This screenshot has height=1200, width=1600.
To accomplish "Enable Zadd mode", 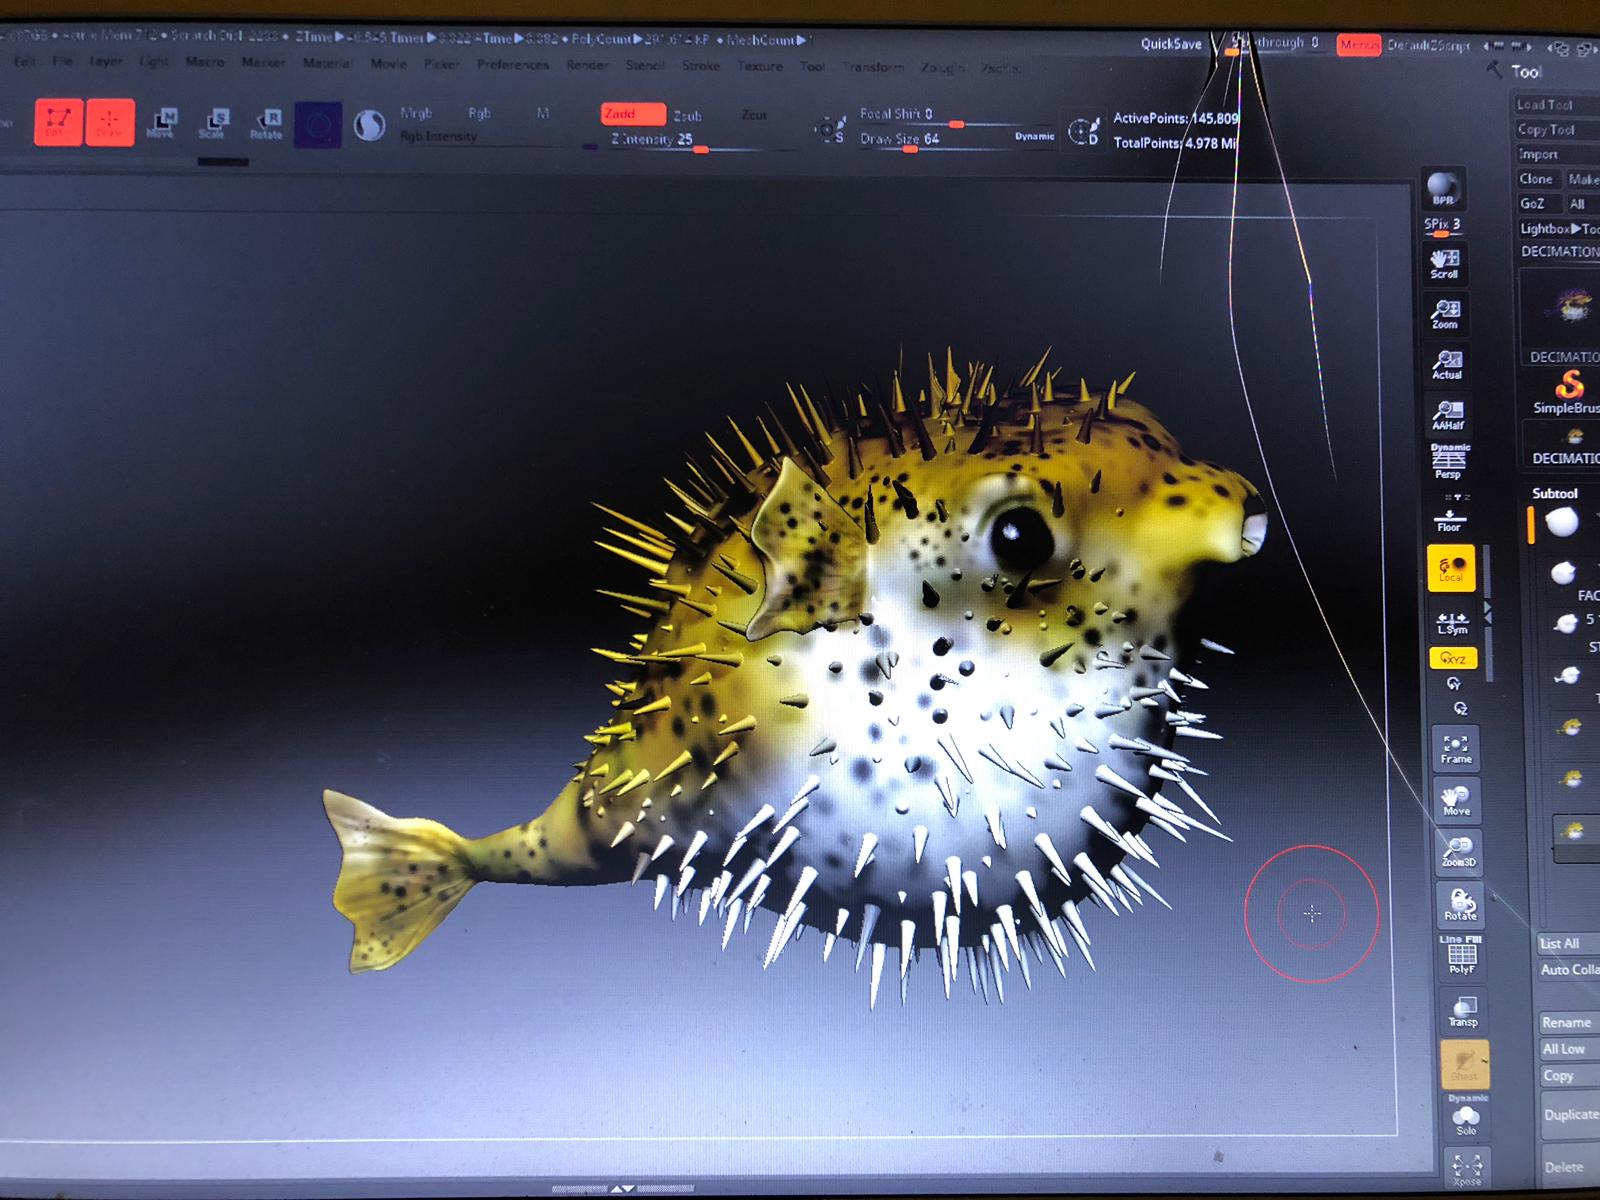I will tap(633, 114).
